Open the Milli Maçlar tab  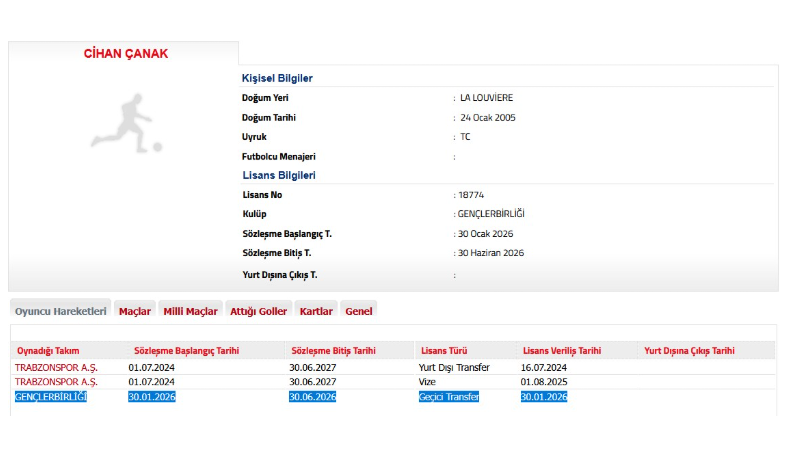(x=190, y=311)
